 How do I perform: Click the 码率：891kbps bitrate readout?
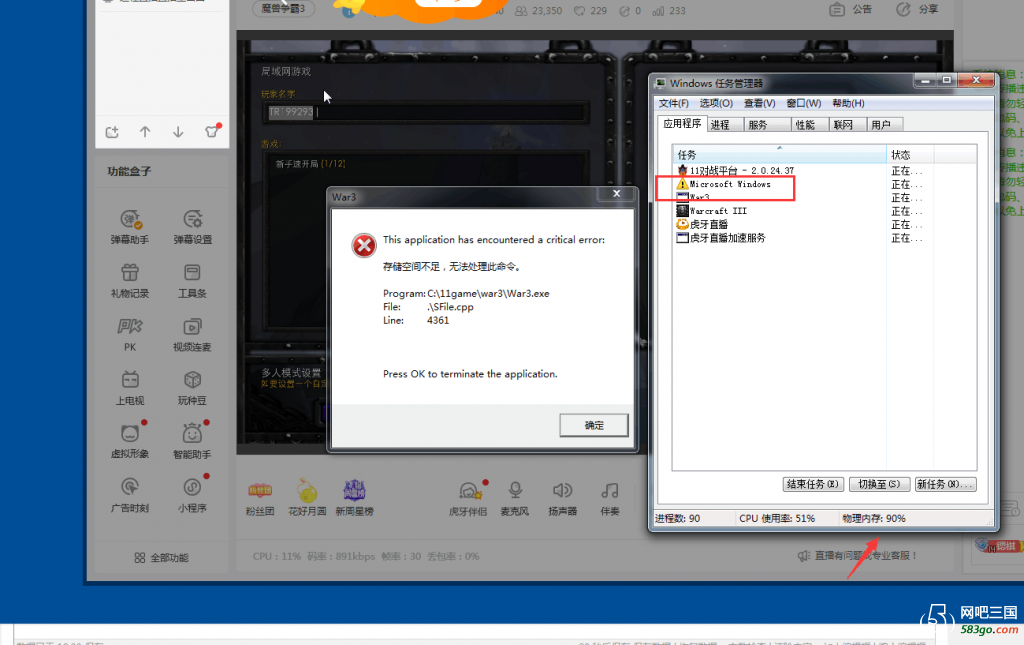[x=341, y=556]
